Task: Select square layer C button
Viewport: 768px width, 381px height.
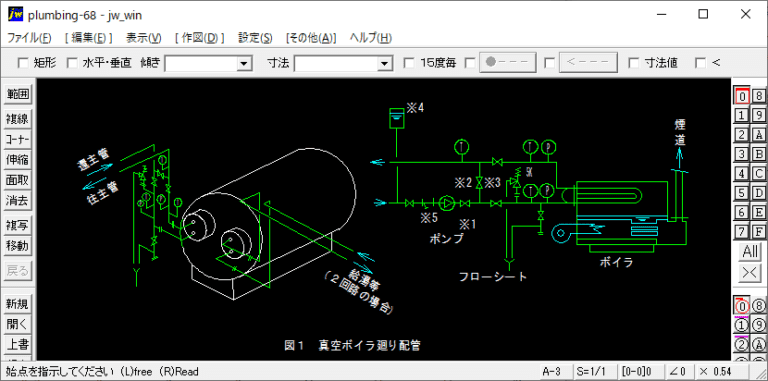Action: [x=758, y=173]
